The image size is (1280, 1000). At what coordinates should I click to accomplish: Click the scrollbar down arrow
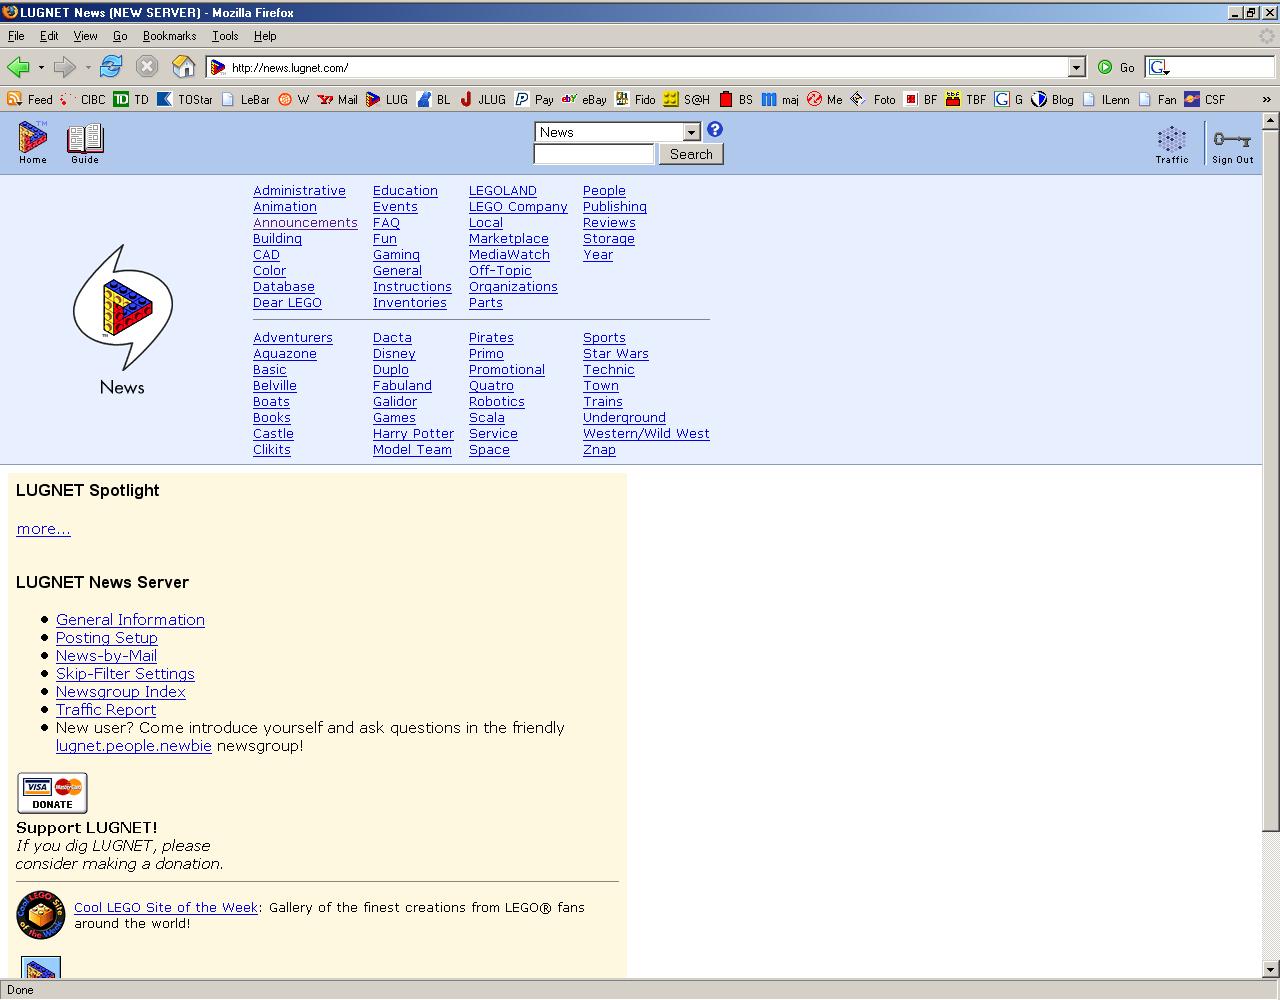click(x=1271, y=970)
